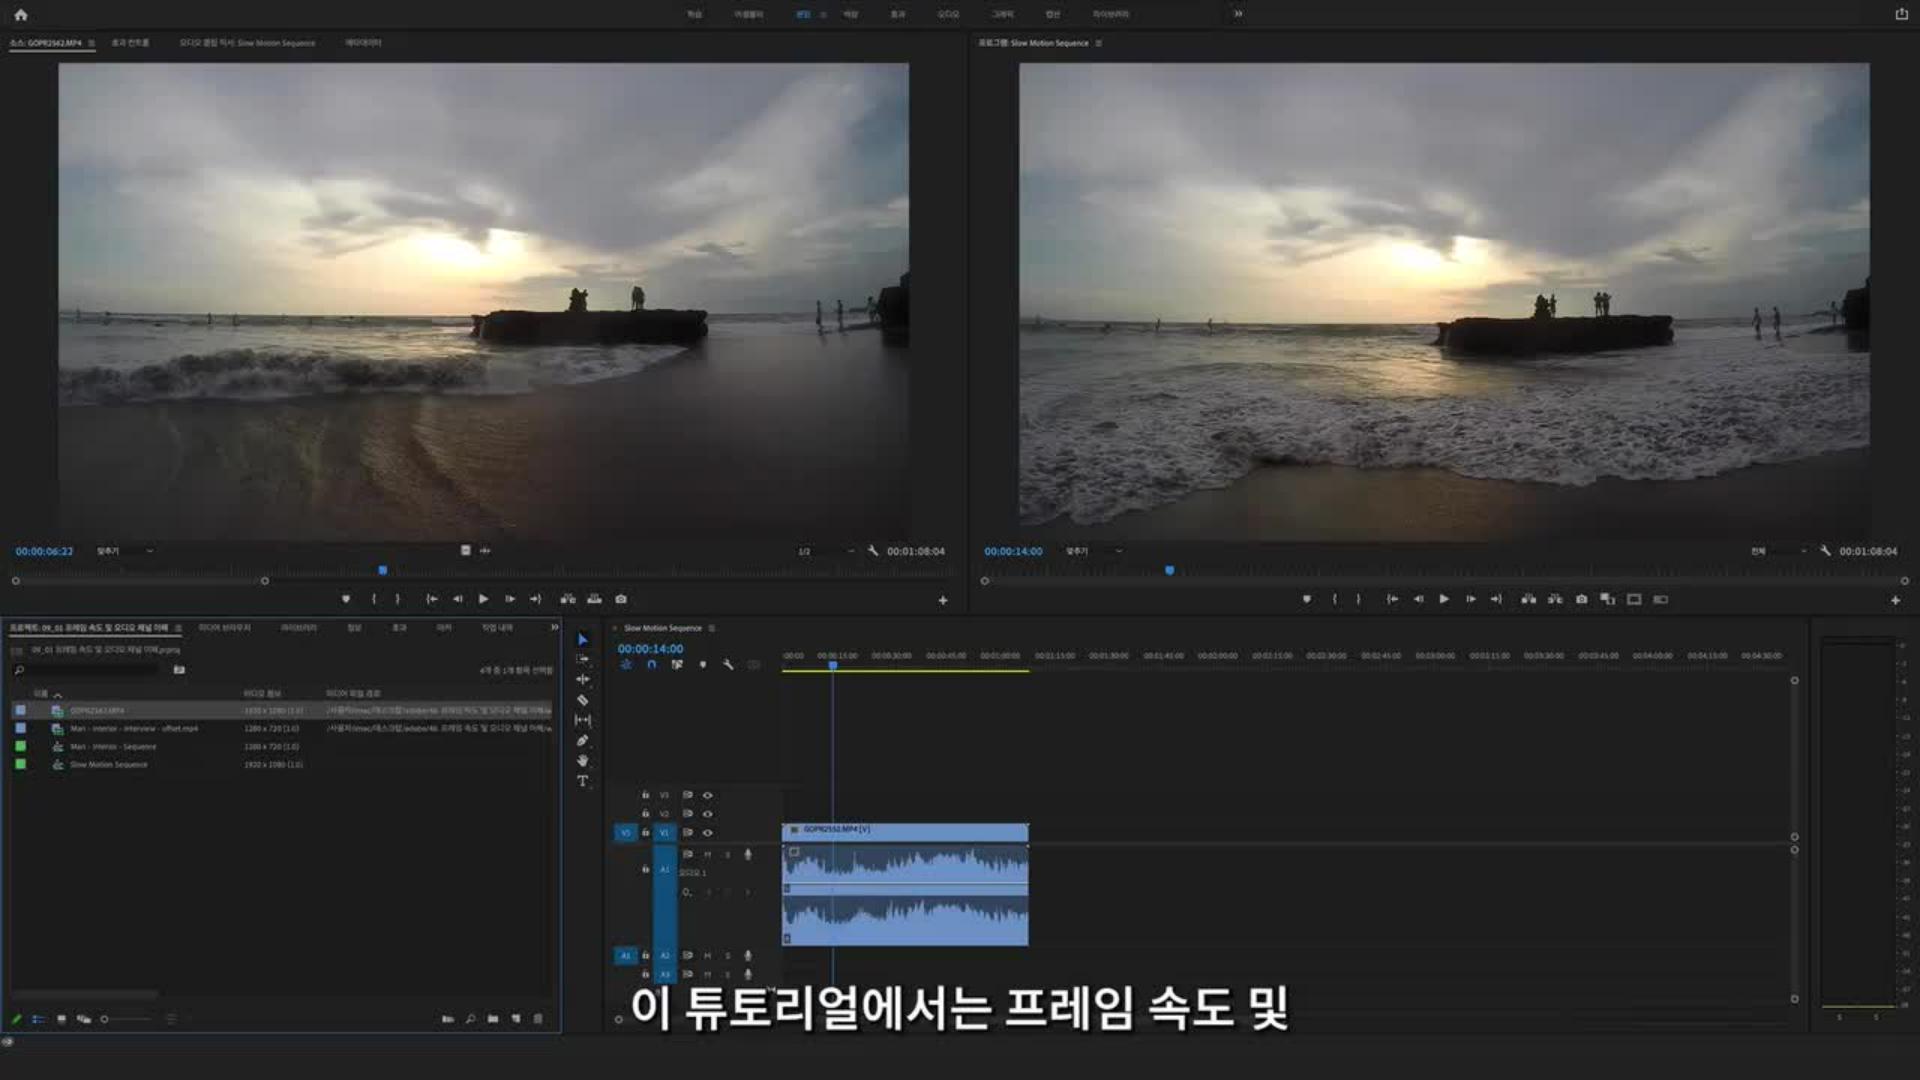Viewport: 1920px width, 1080px height.
Task: Click the Home icon at top left
Action: click(x=21, y=15)
